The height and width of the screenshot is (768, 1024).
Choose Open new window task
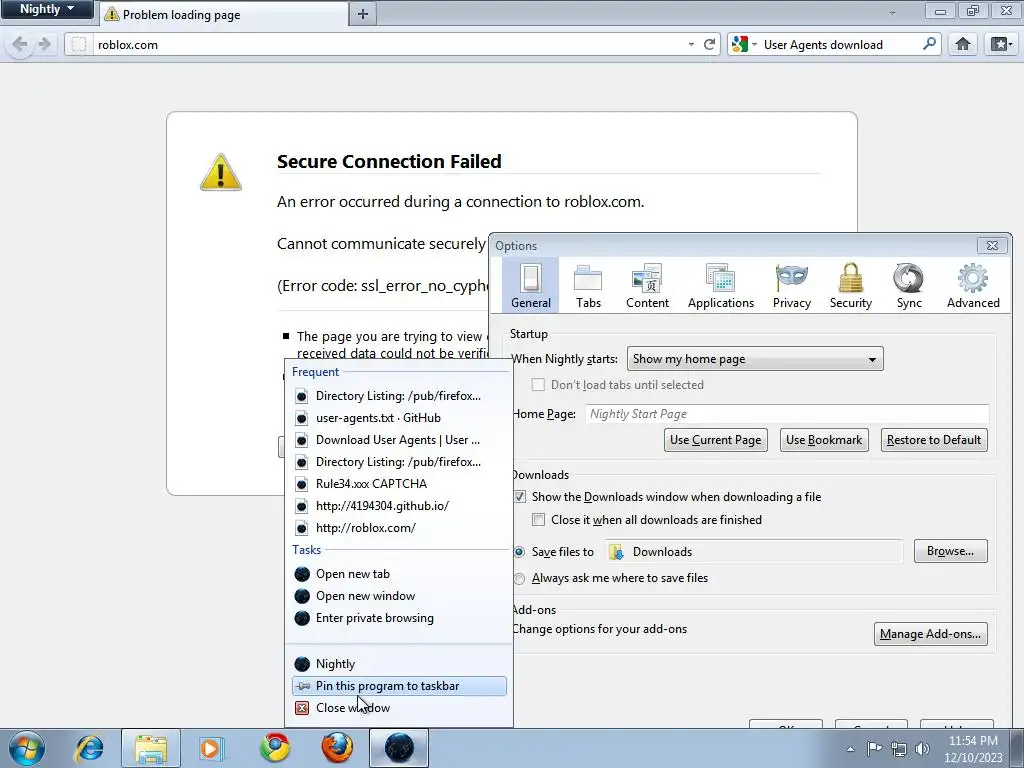tap(399, 596)
